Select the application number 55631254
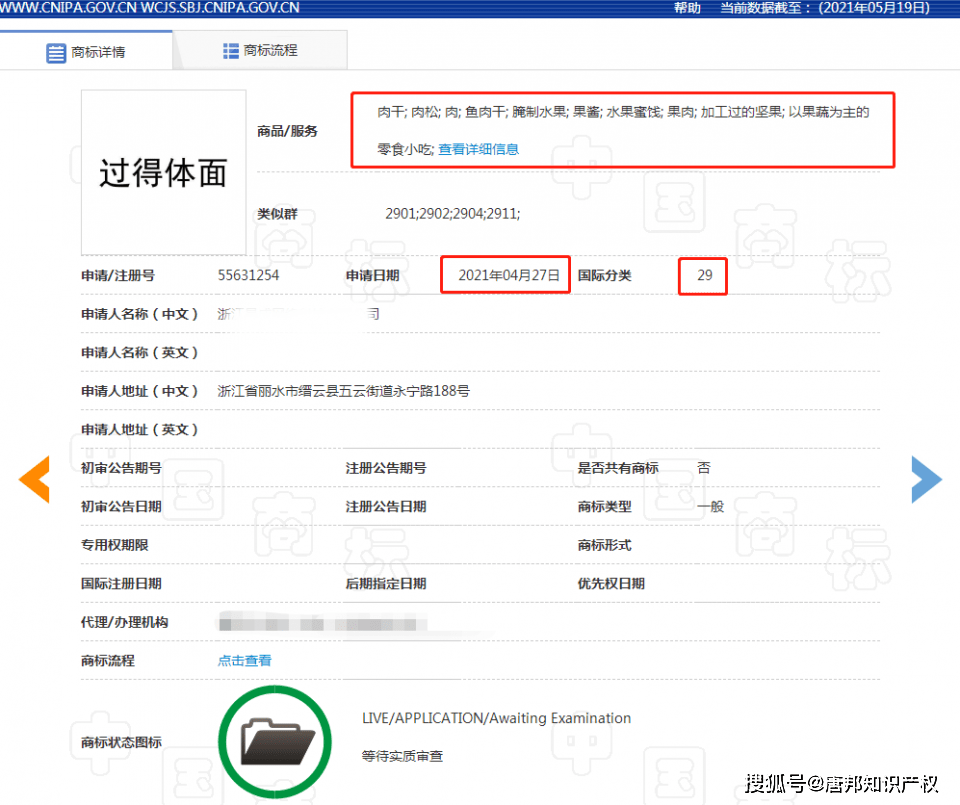 248,275
